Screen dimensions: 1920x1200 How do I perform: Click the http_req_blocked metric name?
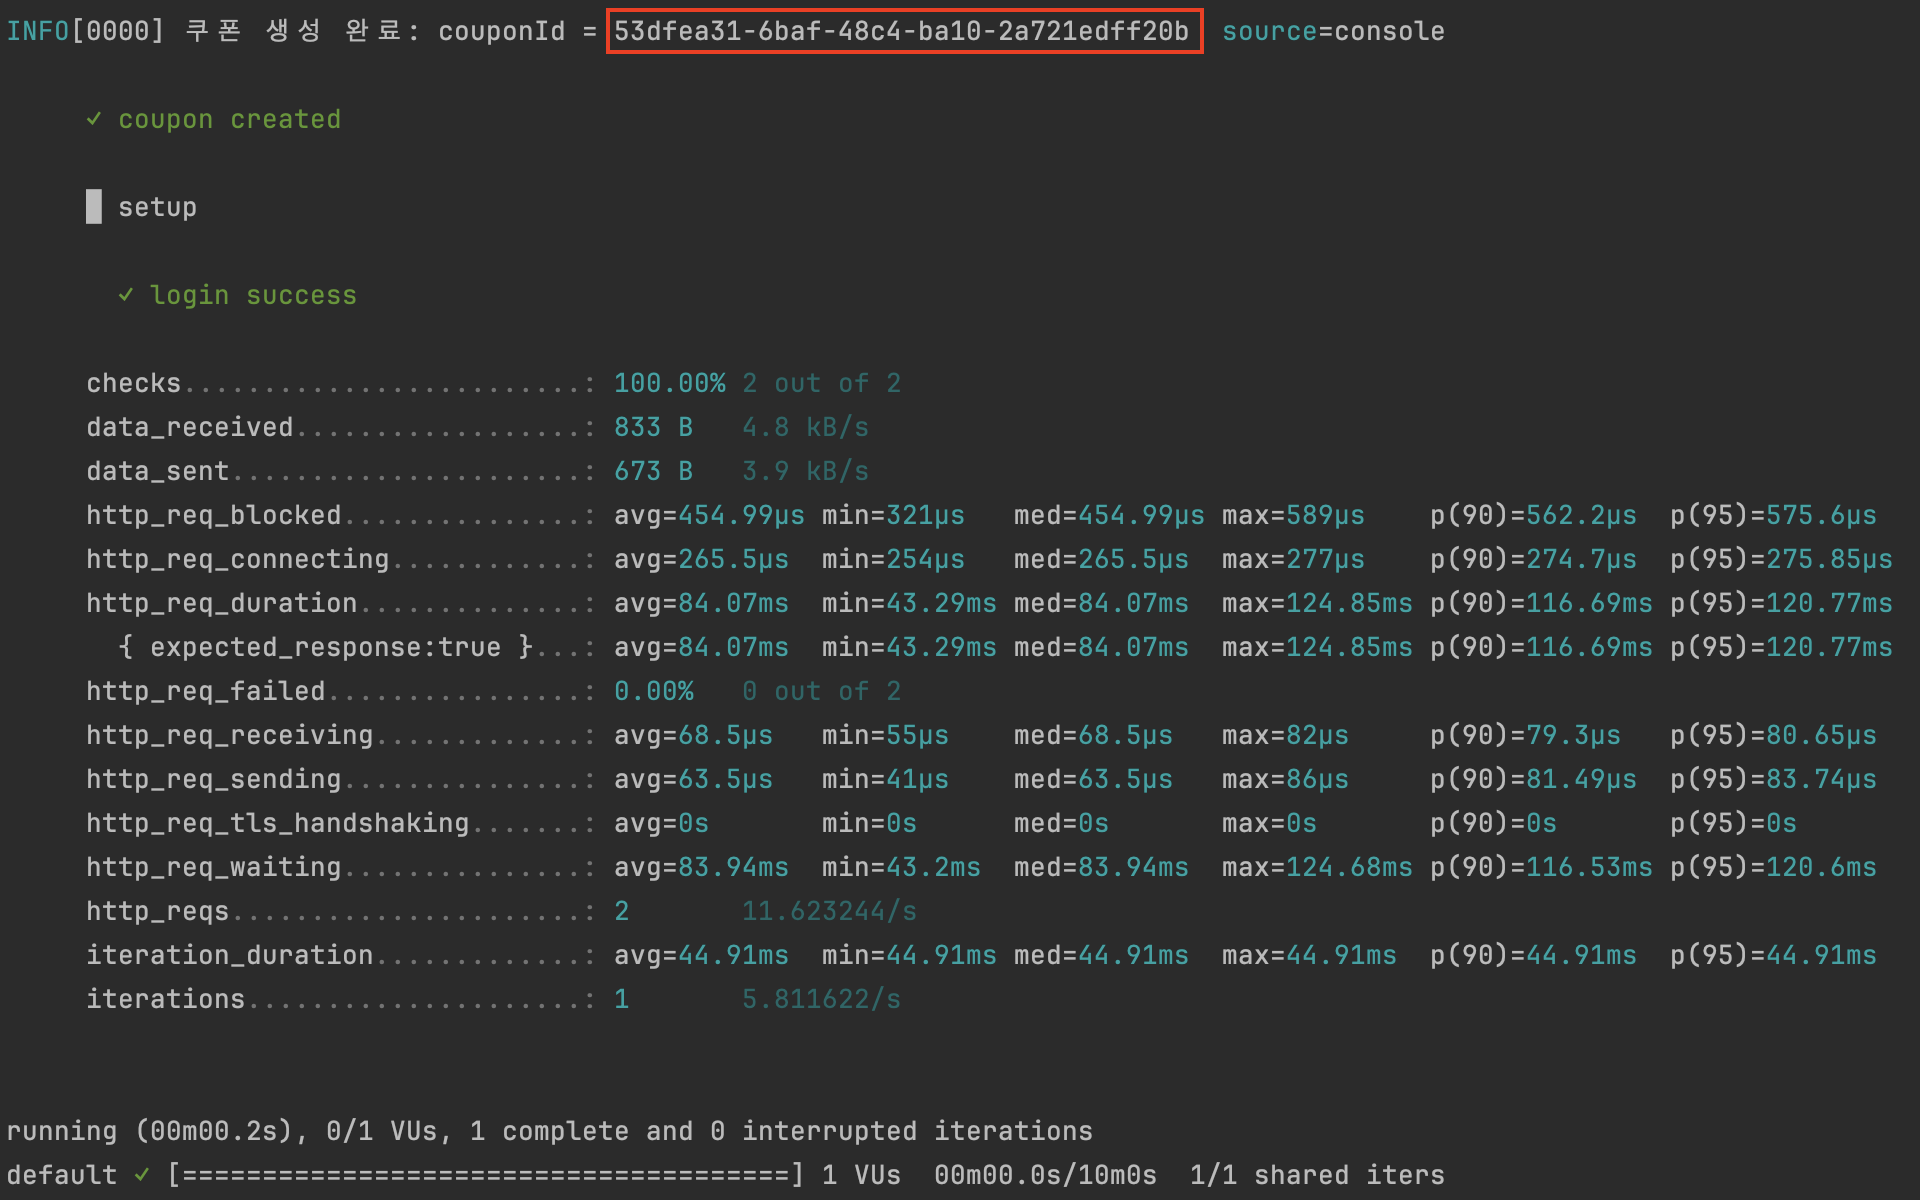(213, 515)
